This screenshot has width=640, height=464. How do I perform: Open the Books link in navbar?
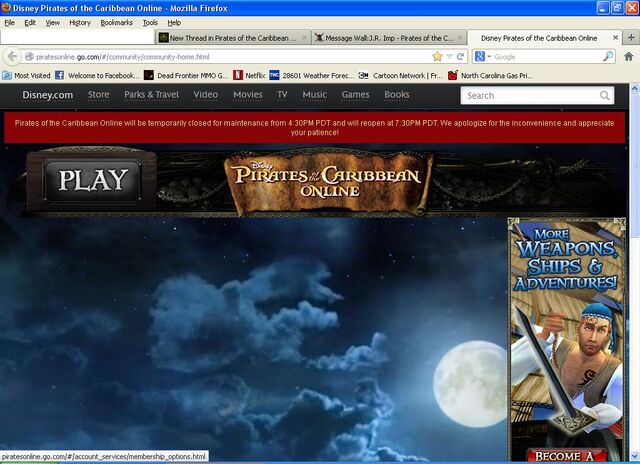pos(397,95)
